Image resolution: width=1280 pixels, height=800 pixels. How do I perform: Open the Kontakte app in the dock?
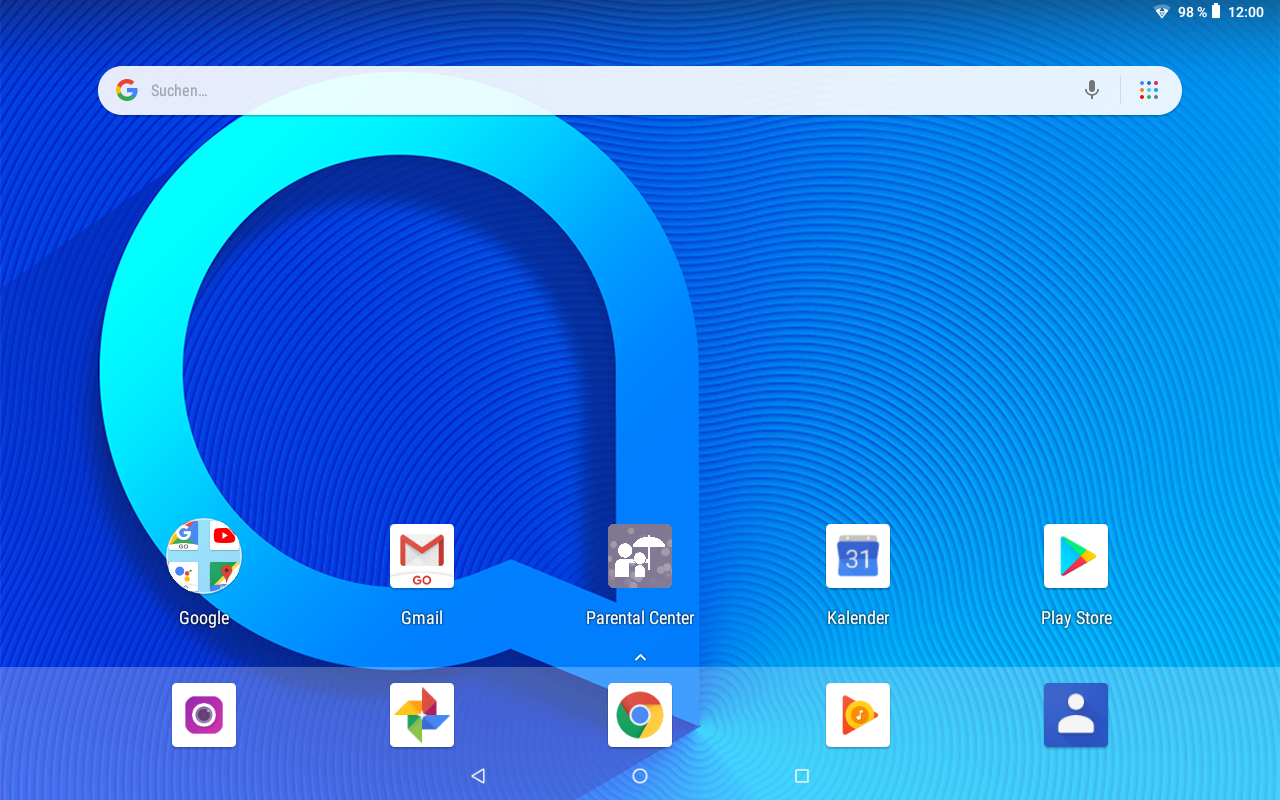click(1076, 715)
